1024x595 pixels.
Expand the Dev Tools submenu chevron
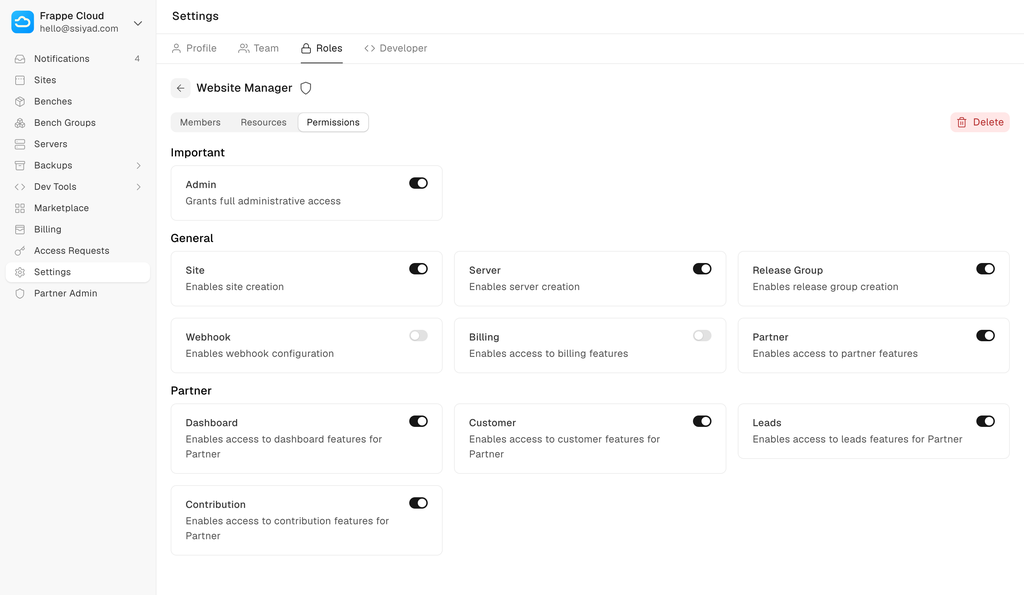(138, 187)
